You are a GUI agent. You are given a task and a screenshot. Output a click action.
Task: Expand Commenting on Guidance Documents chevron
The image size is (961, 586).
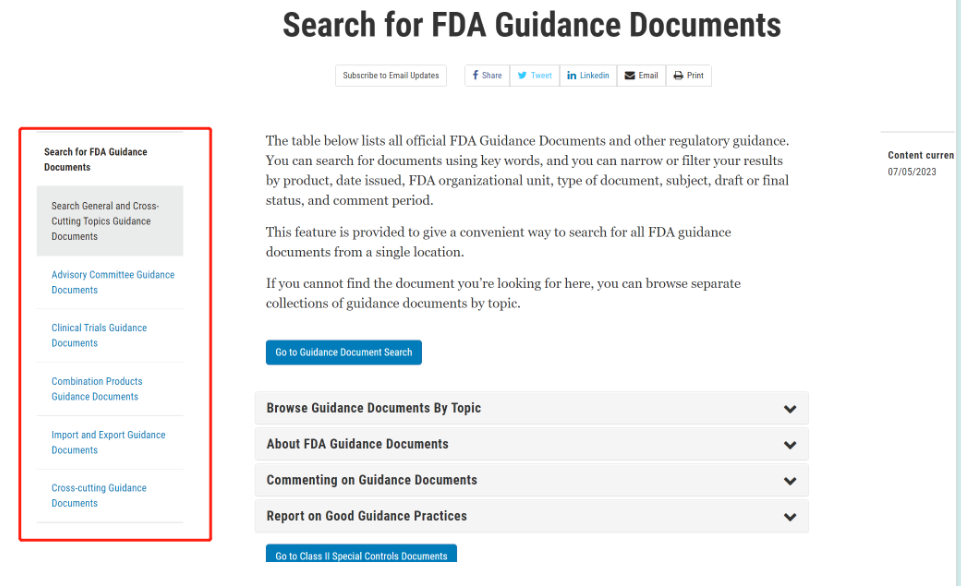pos(790,481)
